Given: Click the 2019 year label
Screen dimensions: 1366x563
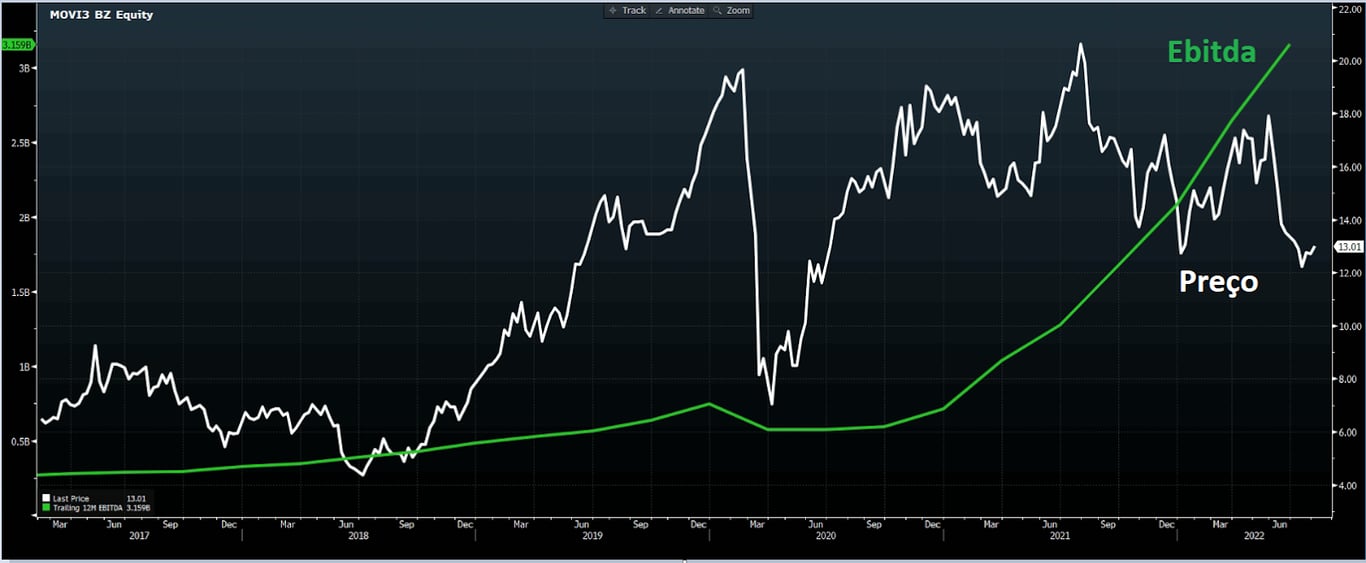Looking at the screenshot, I should [x=591, y=537].
